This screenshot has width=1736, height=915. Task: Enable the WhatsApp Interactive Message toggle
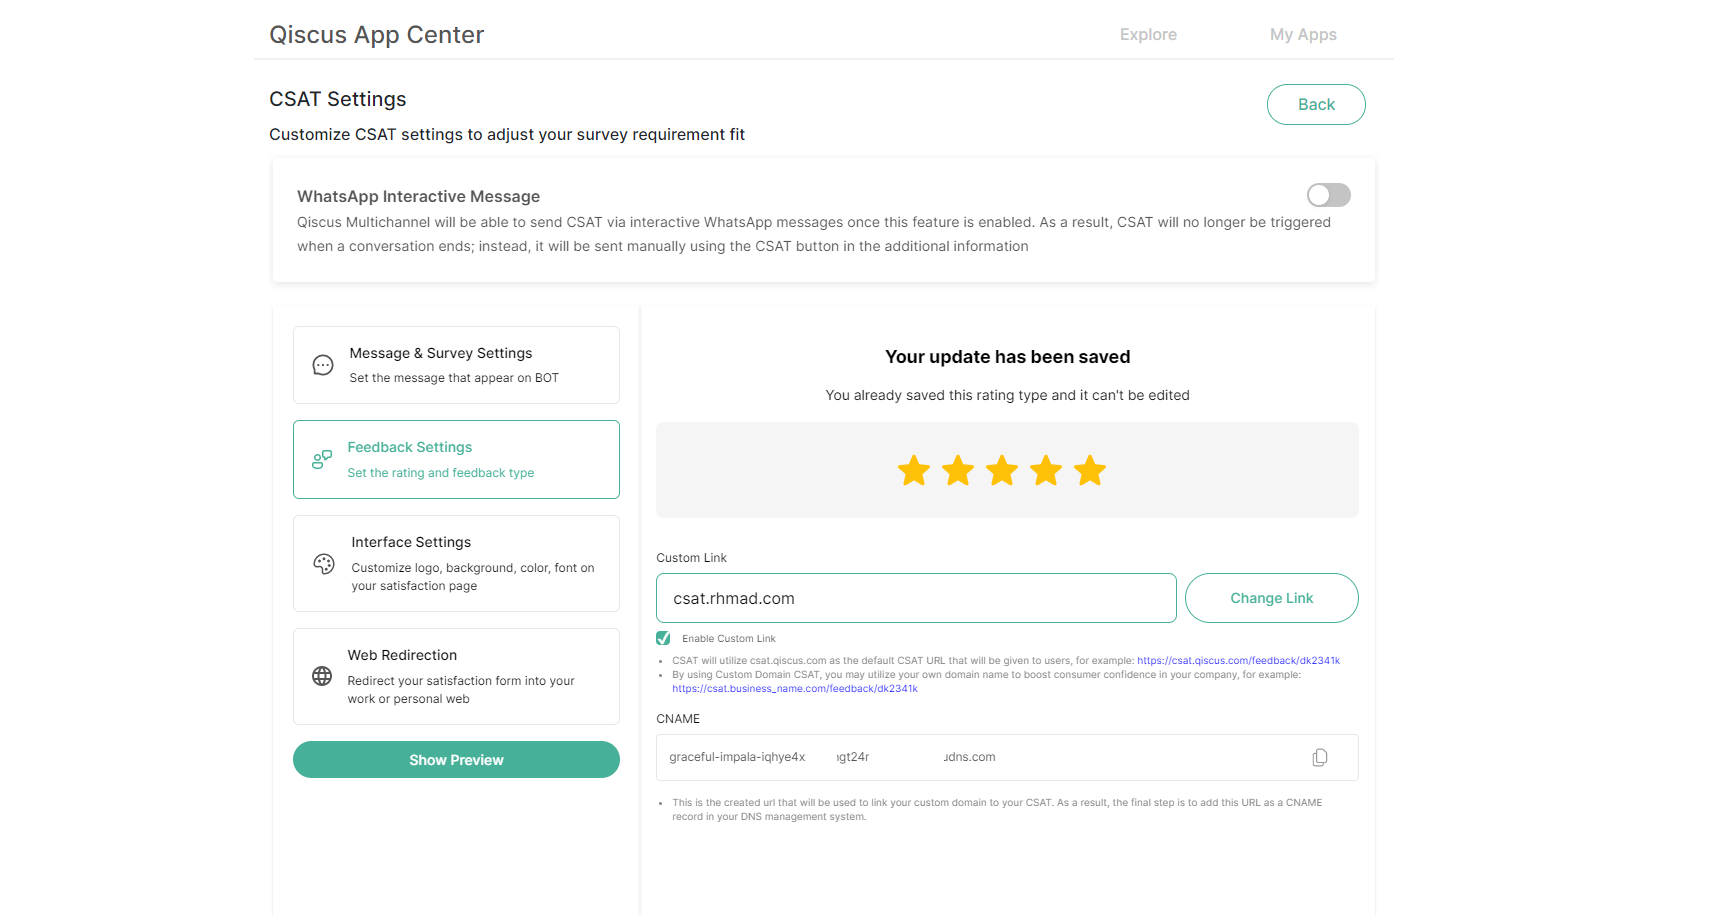[x=1328, y=195]
